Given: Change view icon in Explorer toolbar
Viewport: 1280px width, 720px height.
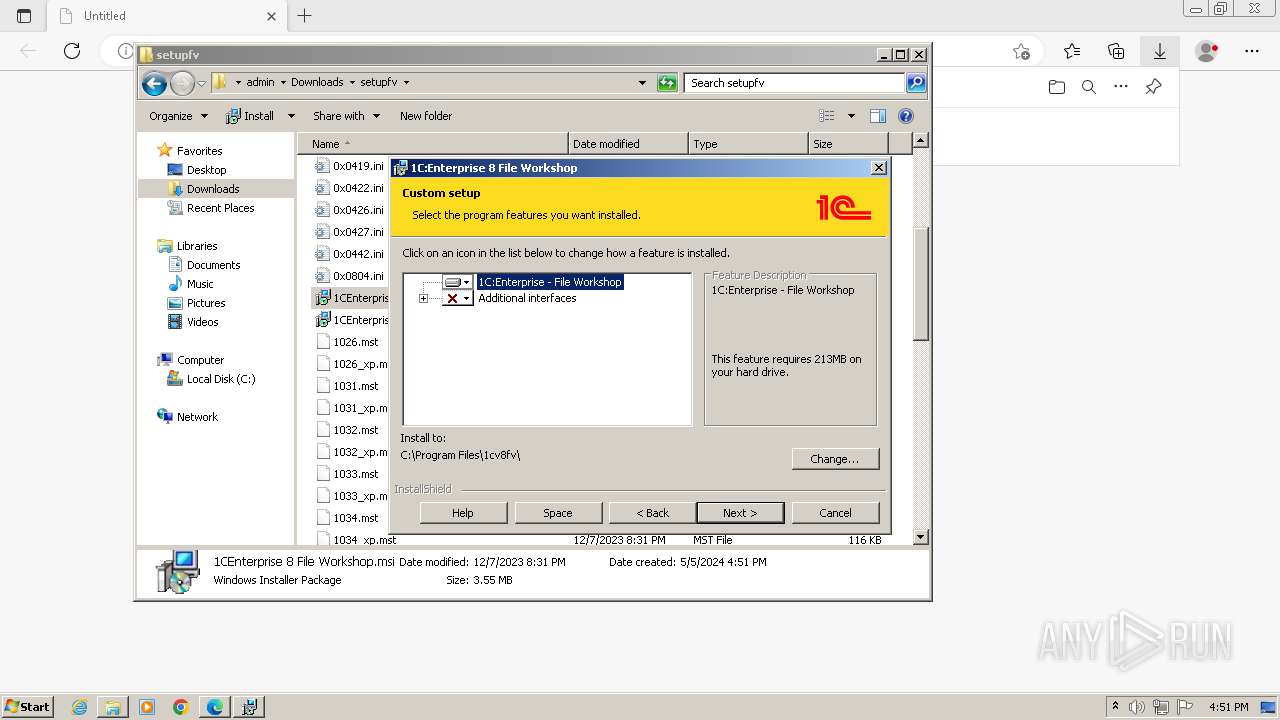Looking at the screenshot, I should tap(827, 116).
